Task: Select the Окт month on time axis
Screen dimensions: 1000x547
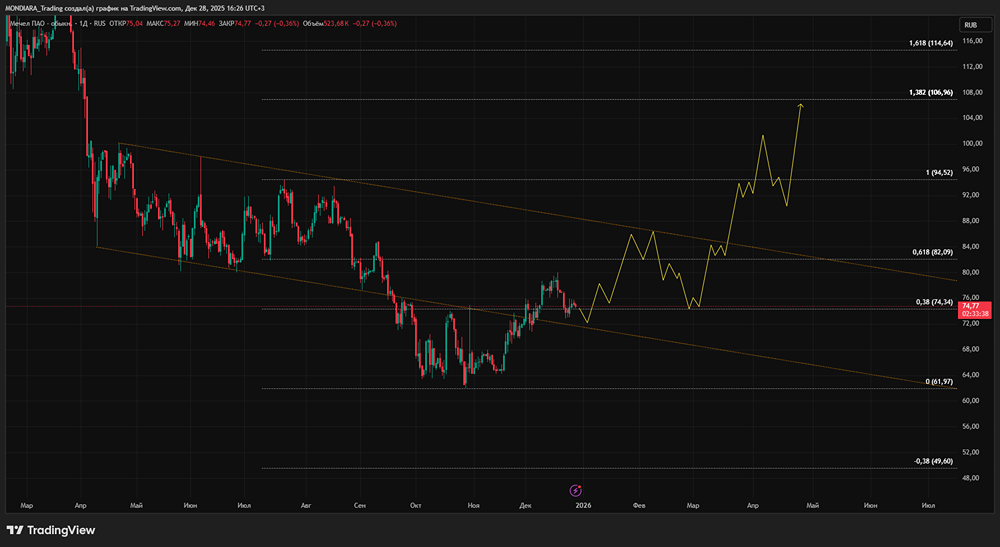Action: 416,507
